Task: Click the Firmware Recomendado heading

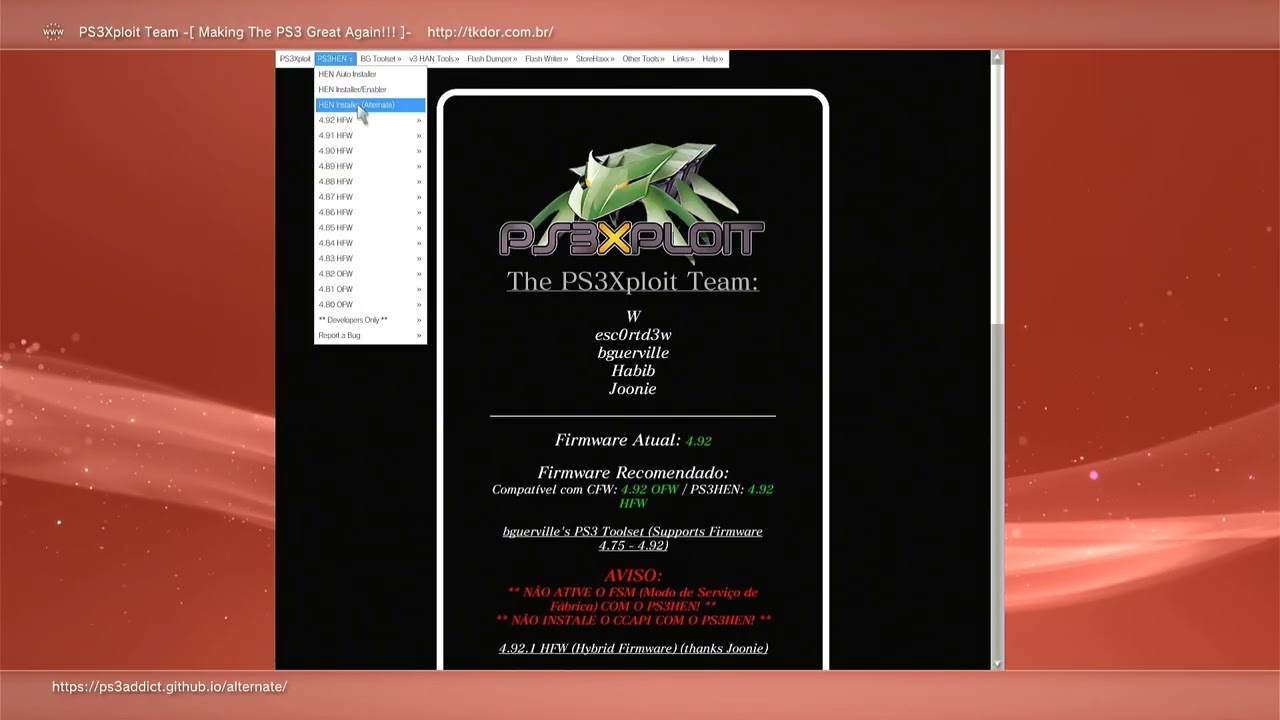Action: [633, 473]
